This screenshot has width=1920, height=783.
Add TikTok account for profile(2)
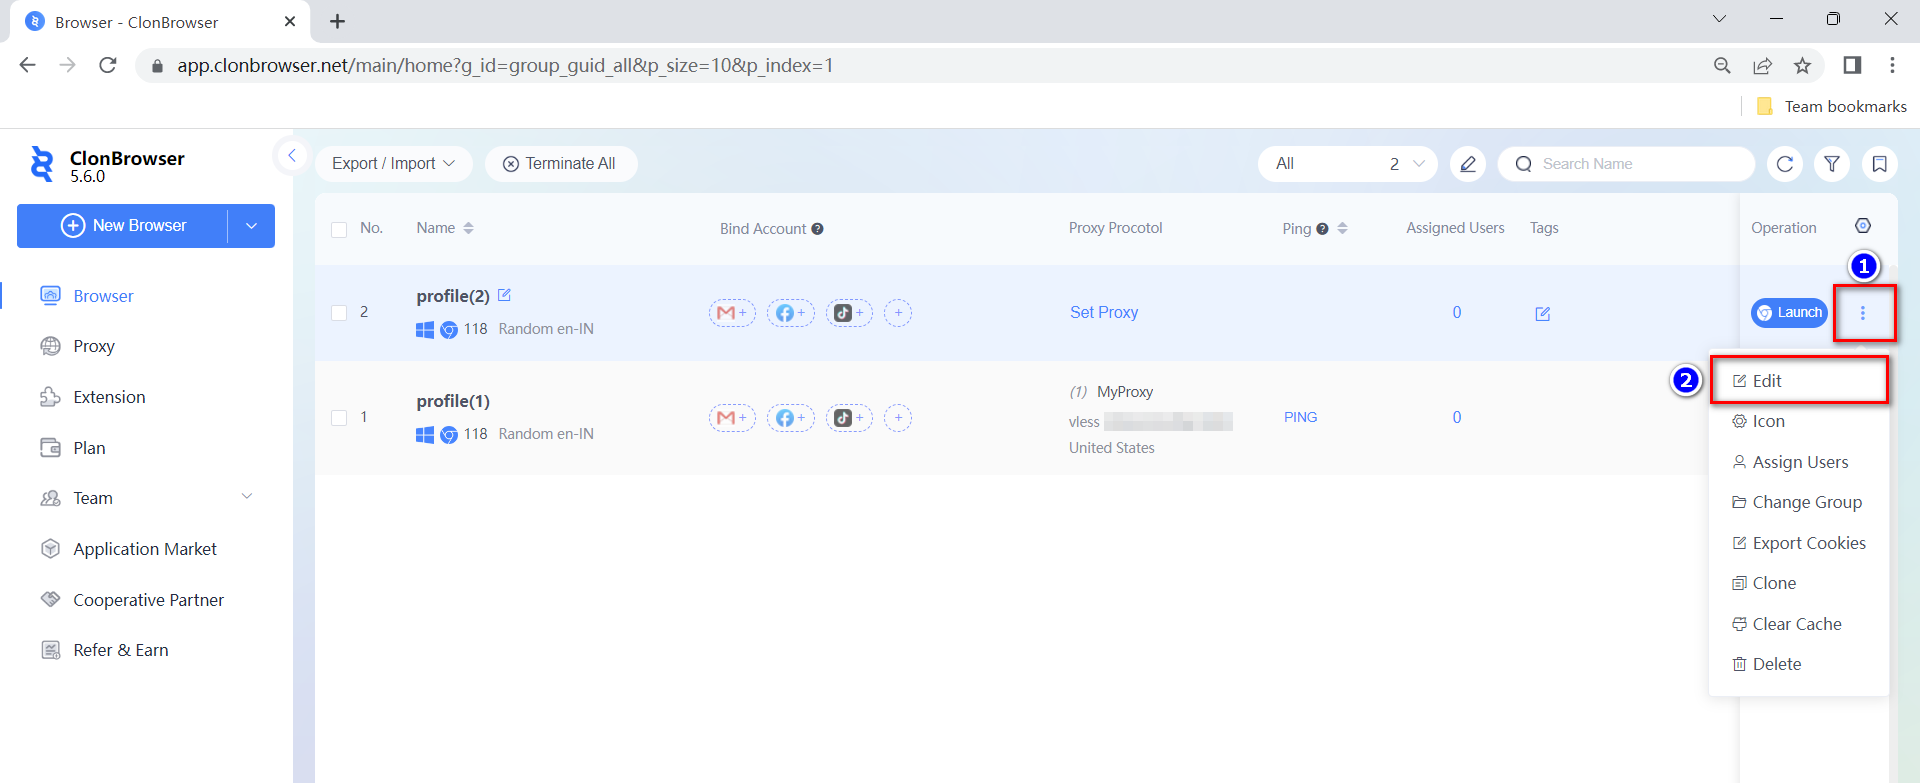point(848,313)
